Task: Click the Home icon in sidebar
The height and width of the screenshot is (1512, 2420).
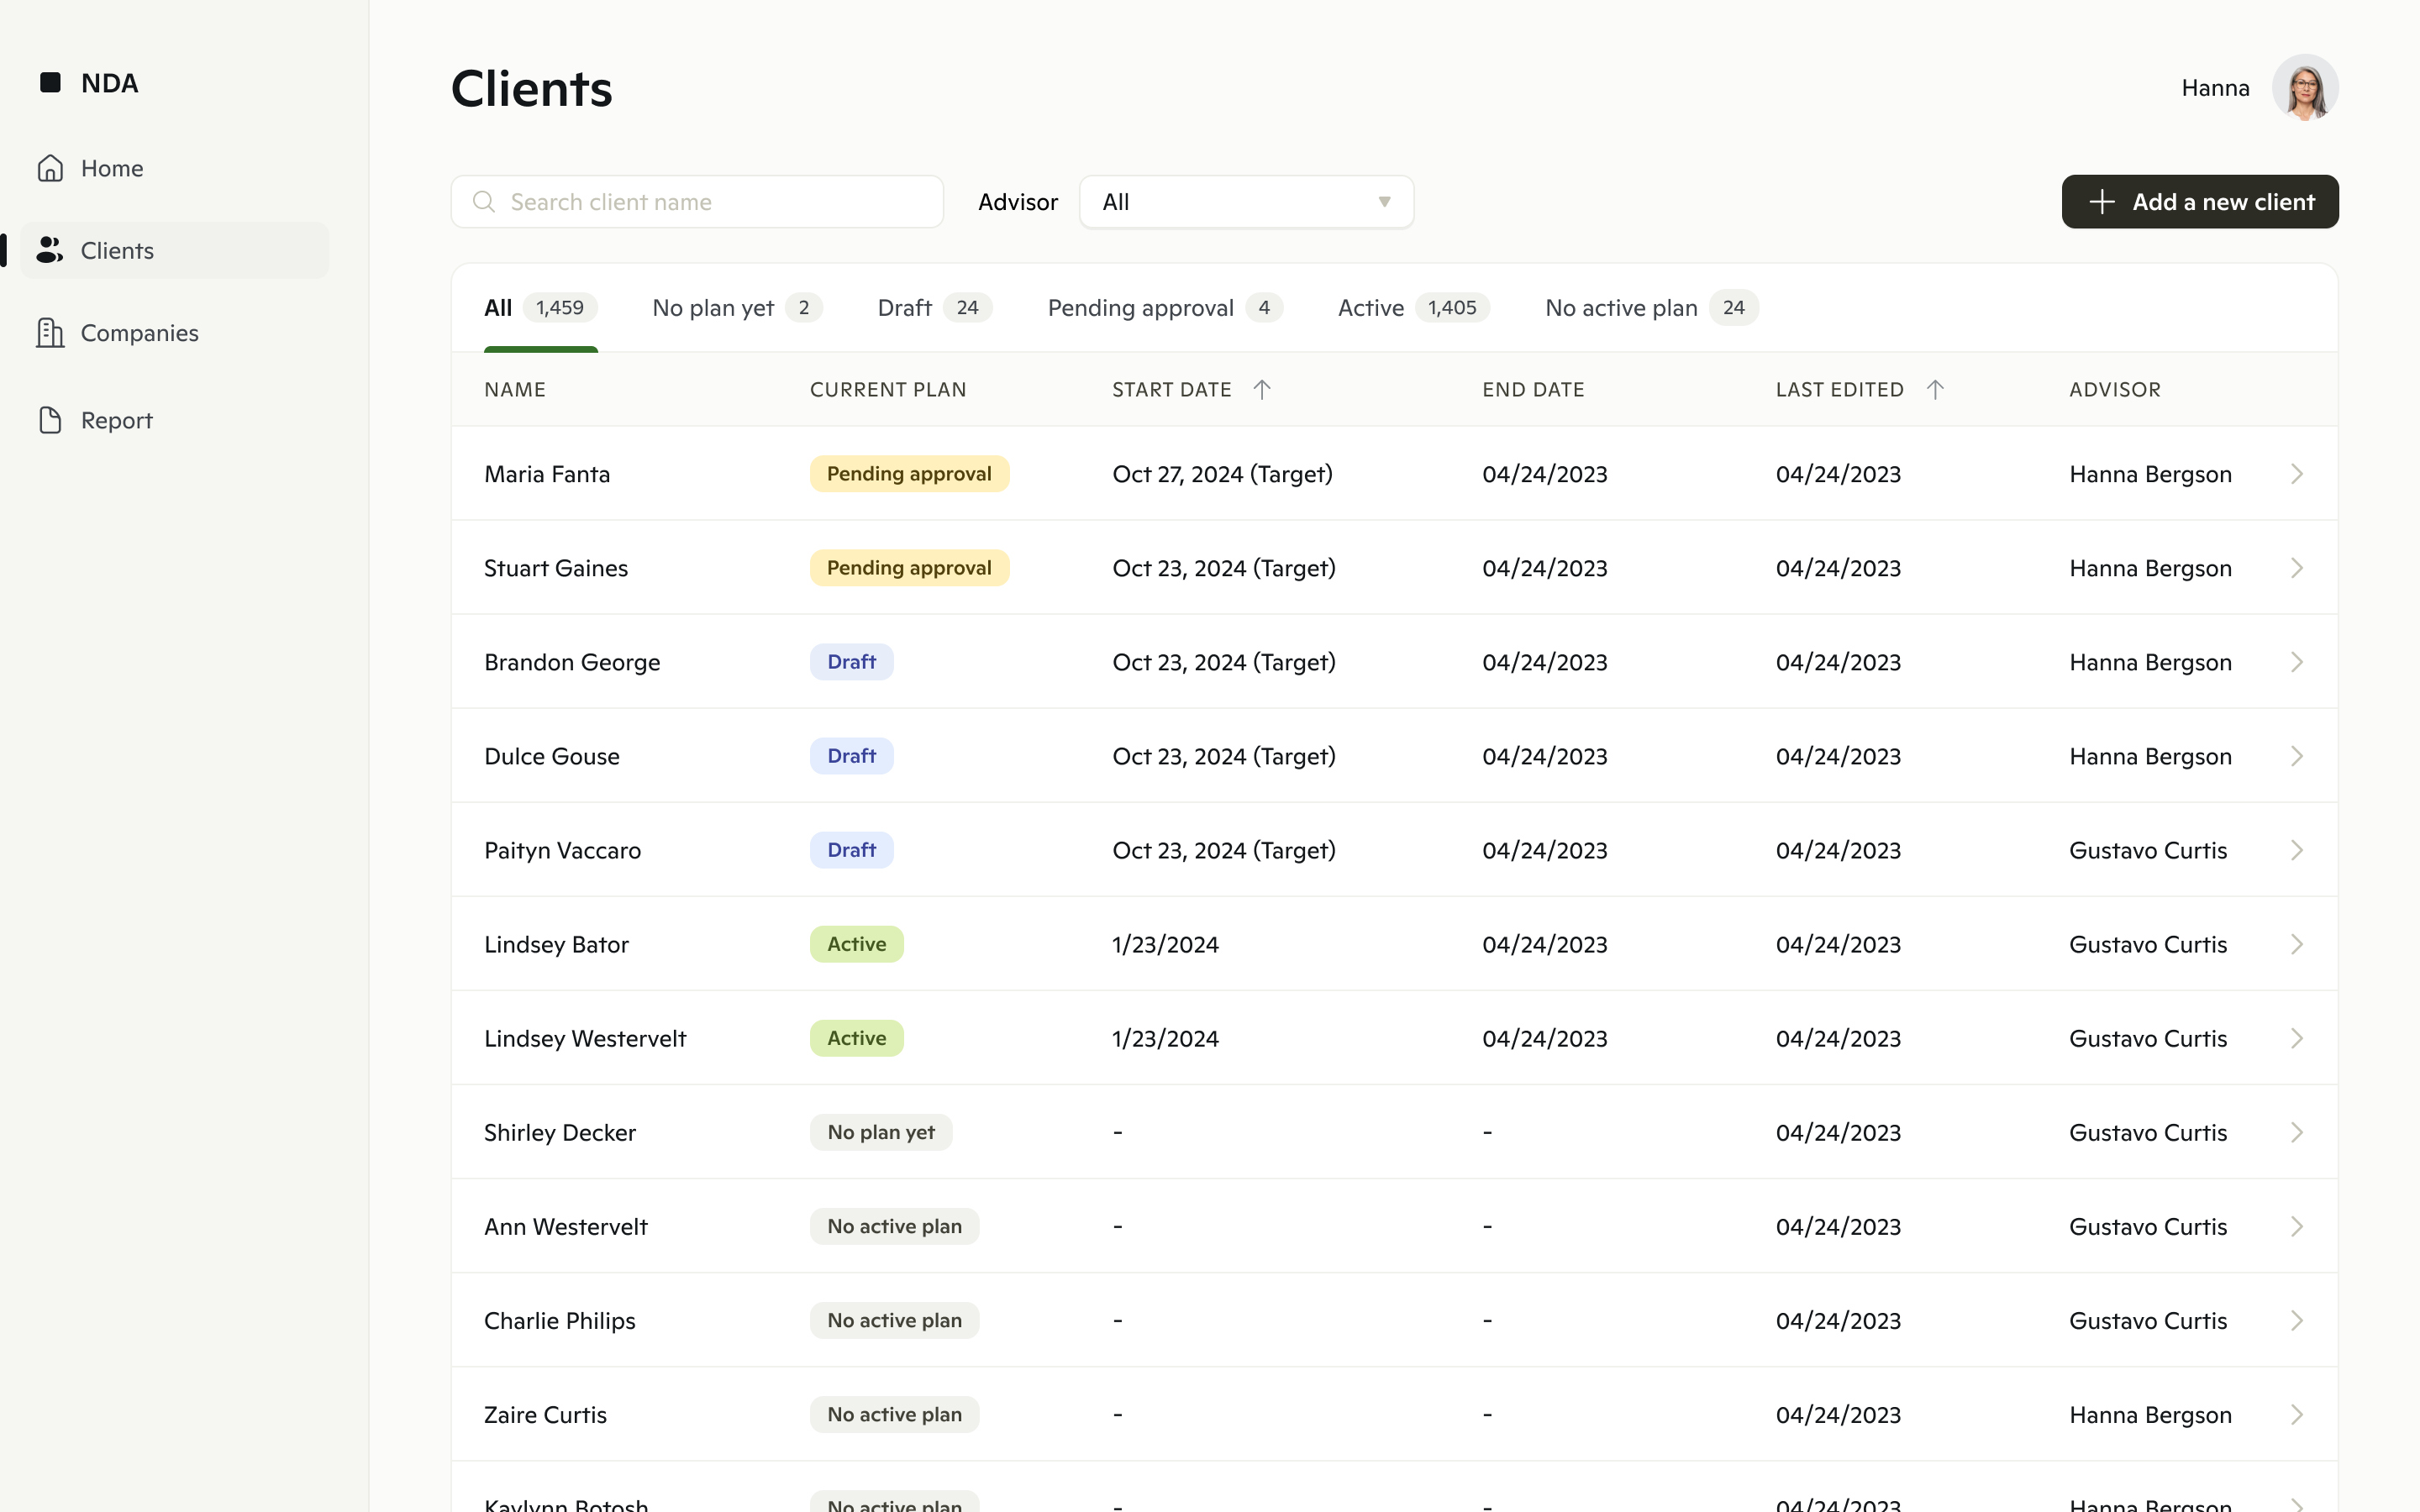Action: click(50, 168)
